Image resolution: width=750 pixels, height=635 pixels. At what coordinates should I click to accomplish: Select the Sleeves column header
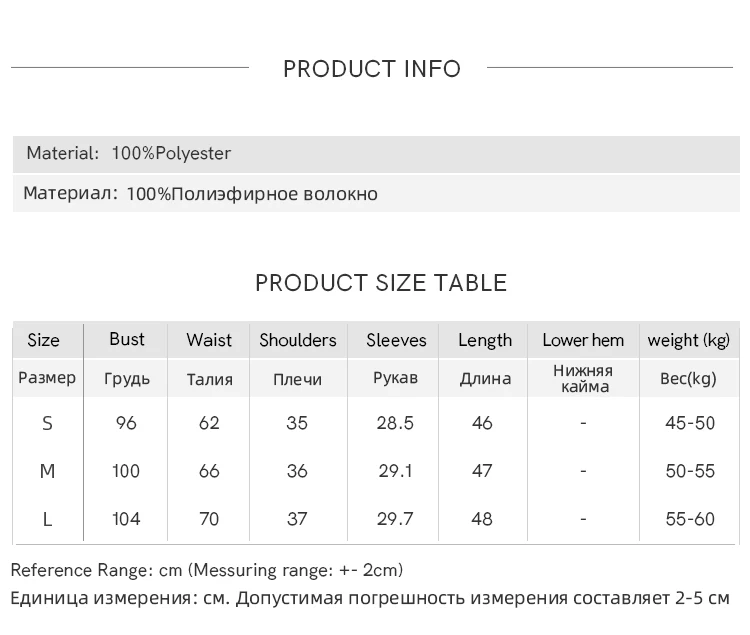(x=396, y=340)
